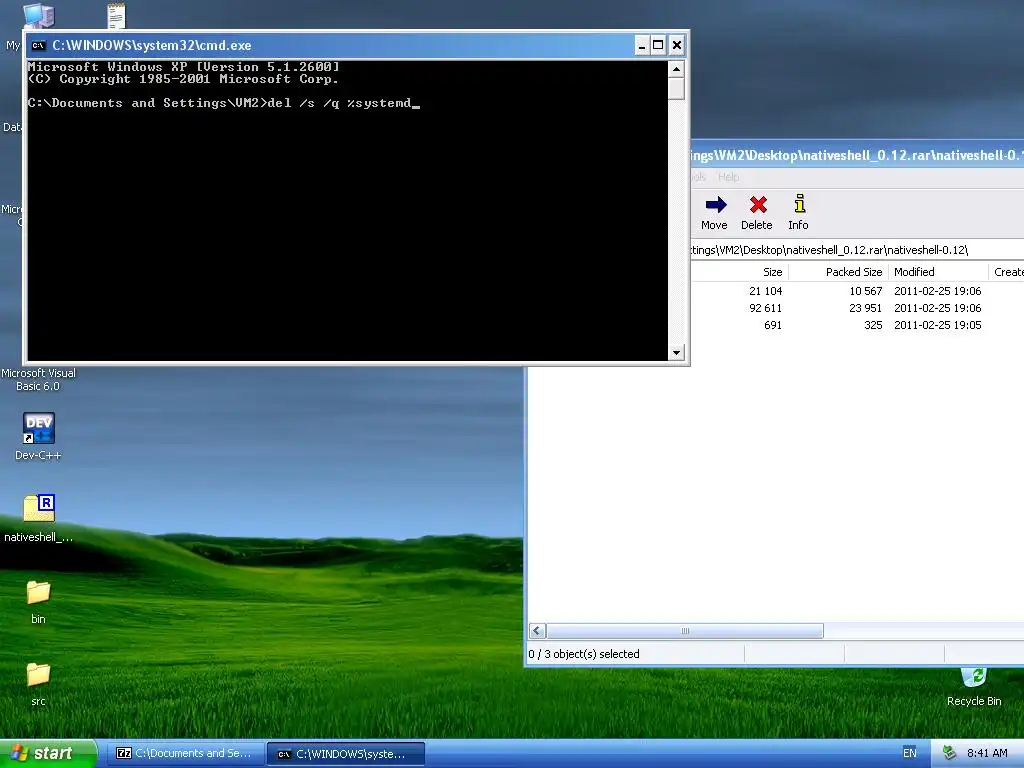Select the bin folder on desktop
This screenshot has width=1024, height=768.
[39, 601]
